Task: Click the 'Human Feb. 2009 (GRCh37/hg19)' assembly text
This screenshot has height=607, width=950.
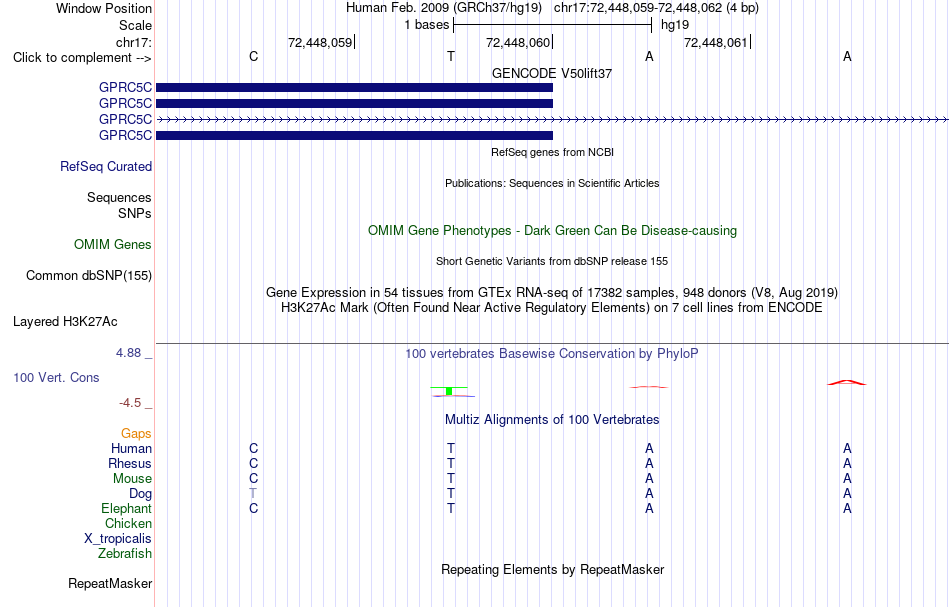Action: pyautogui.click(x=443, y=8)
